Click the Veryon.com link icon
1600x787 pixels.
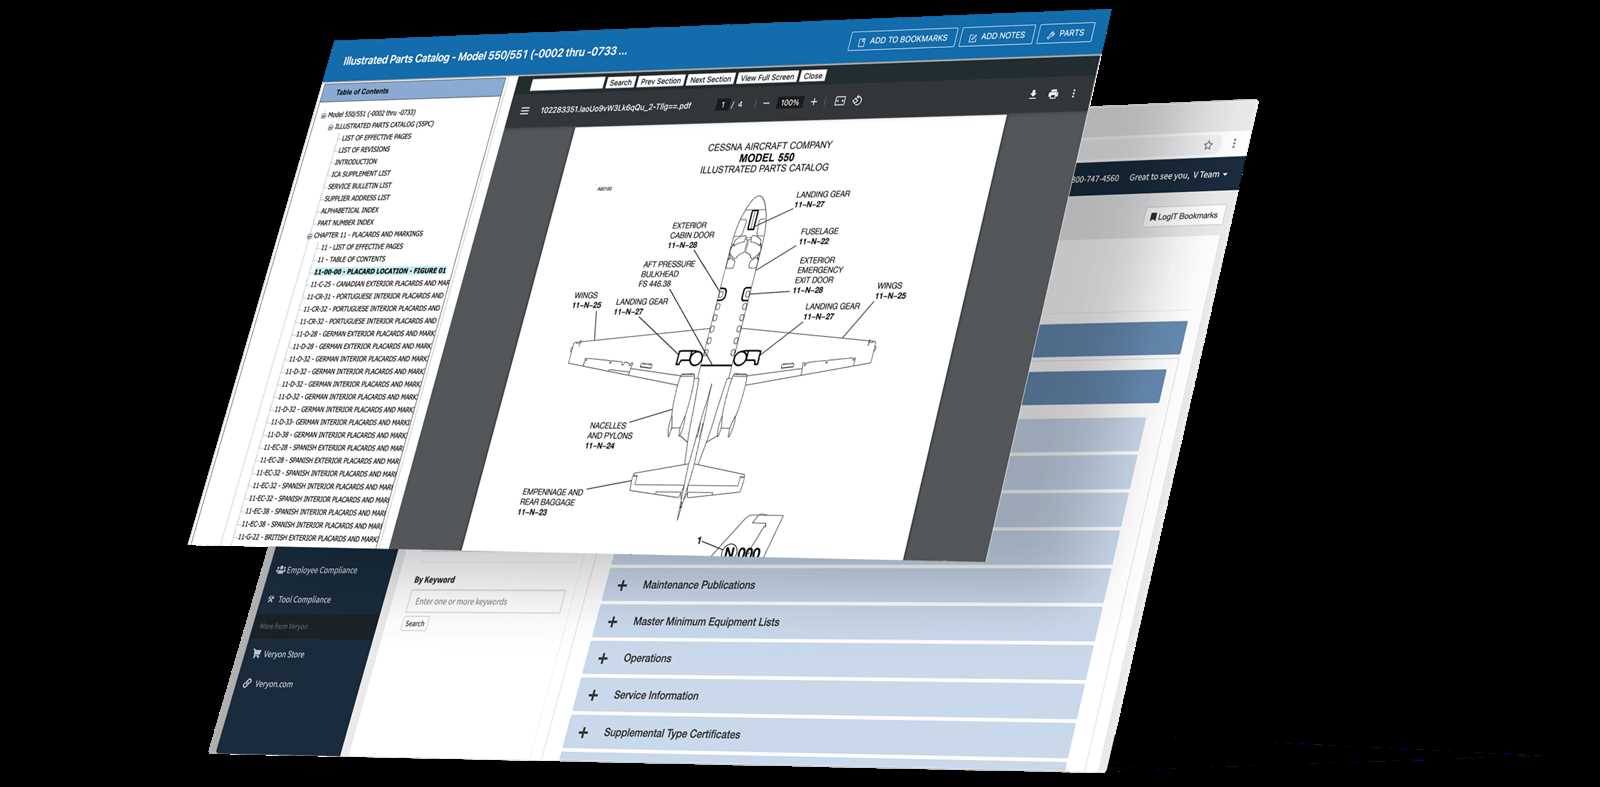click(x=248, y=684)
